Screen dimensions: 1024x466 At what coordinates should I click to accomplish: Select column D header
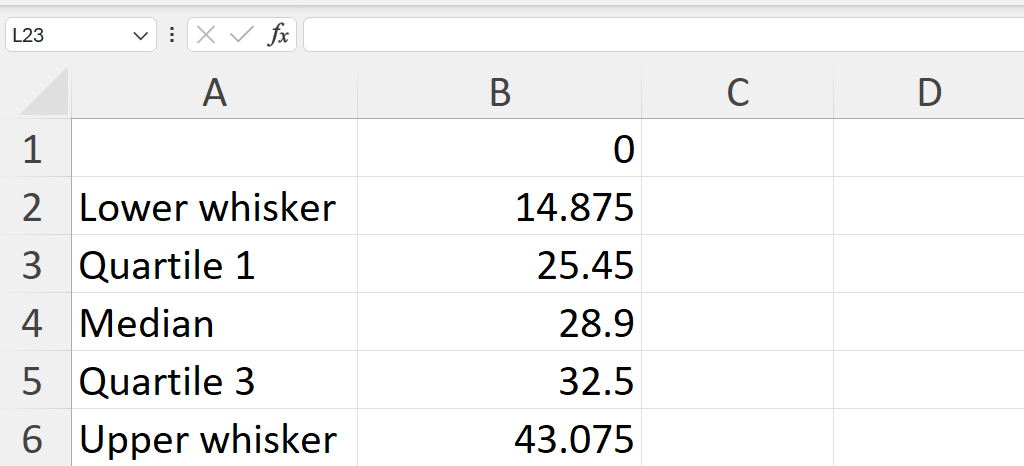929,93
